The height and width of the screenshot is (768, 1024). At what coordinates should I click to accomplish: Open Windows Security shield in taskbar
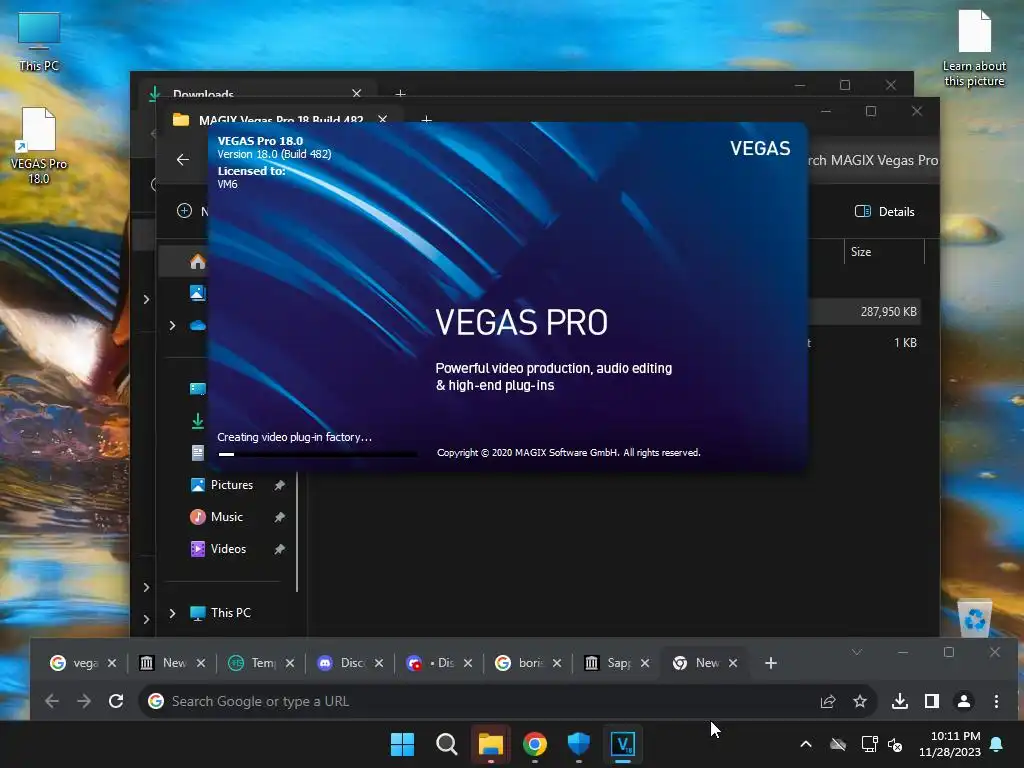pyautogui.click(x=579, y=744)
